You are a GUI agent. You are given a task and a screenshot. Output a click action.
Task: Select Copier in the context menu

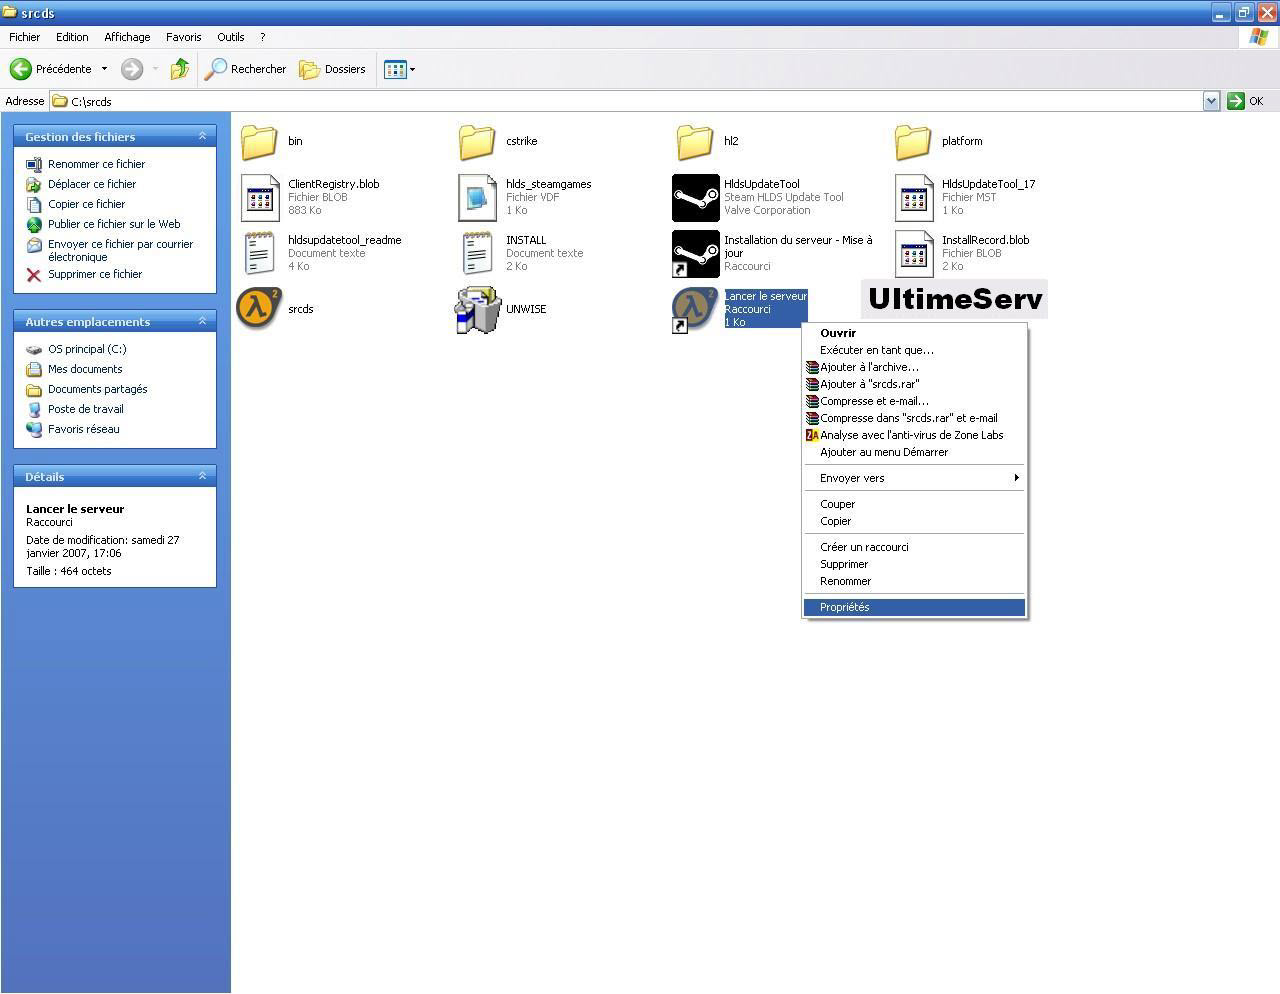pyautogui.click(x=914, y=521)
